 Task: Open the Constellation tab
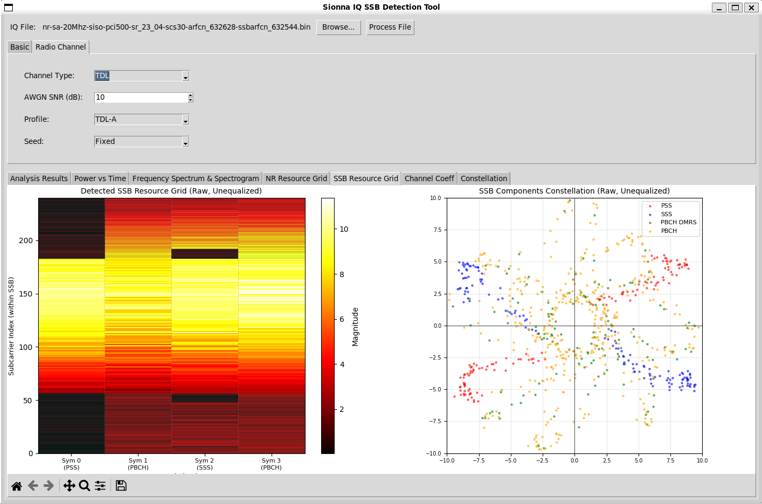click(x=483, y=179)
